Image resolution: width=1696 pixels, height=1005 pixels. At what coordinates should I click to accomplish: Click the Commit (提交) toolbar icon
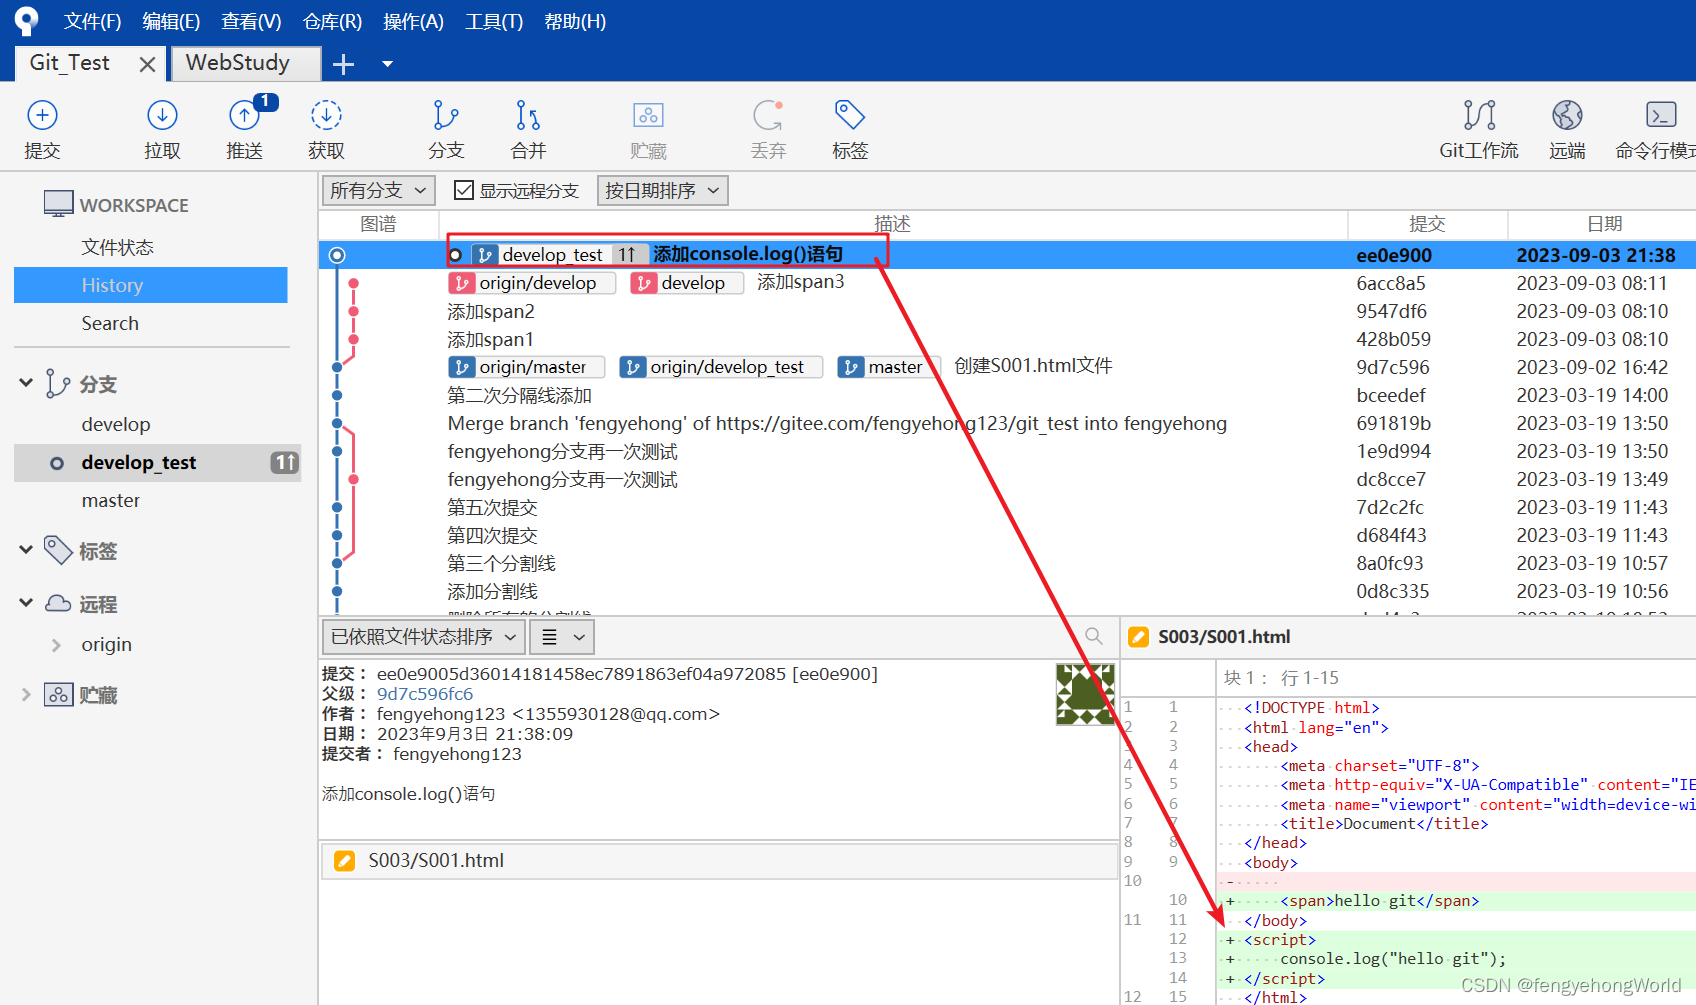42,116
